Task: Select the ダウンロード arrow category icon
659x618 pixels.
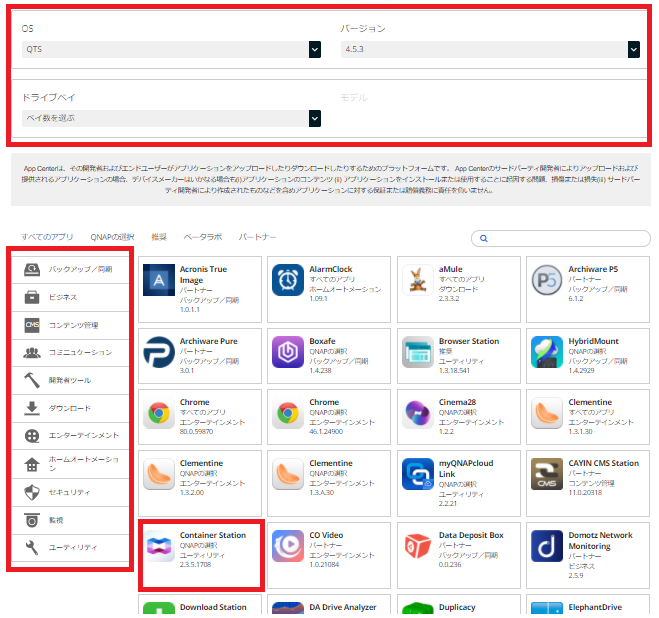Action: click(x=32, y=408)
